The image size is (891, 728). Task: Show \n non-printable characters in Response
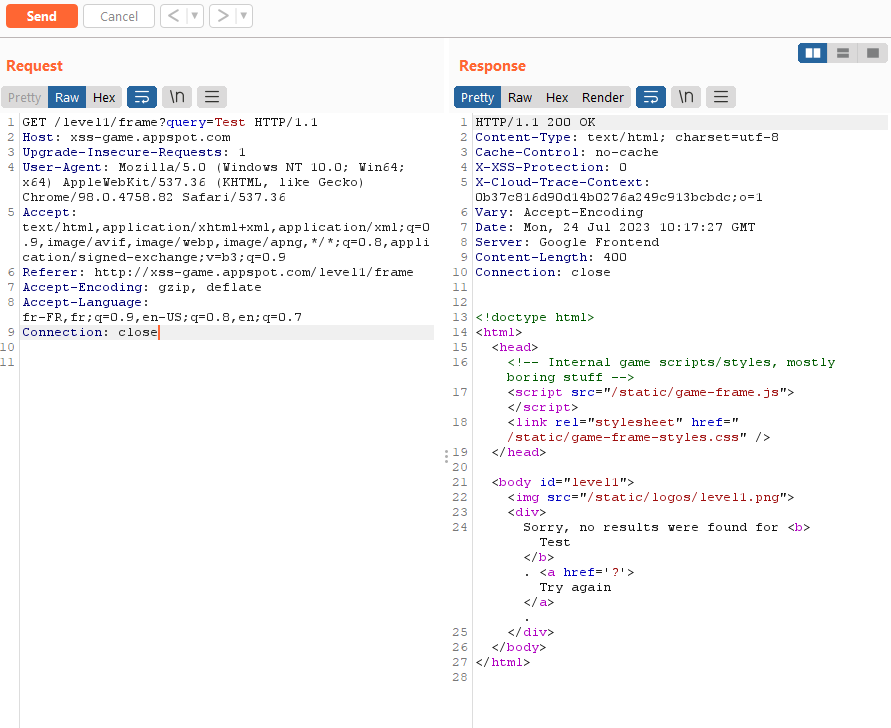686,97
